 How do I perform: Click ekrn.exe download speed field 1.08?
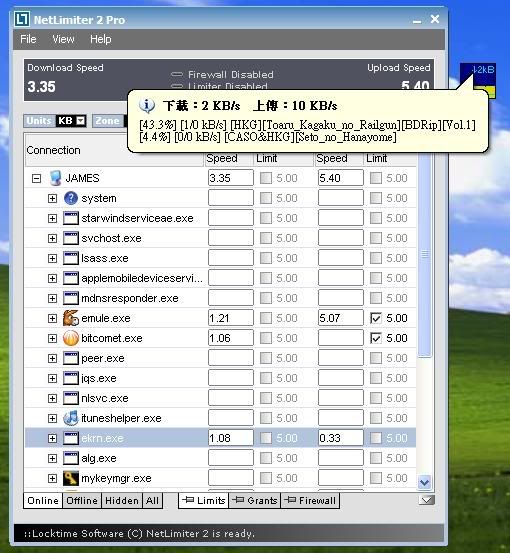tap(231, 438)
